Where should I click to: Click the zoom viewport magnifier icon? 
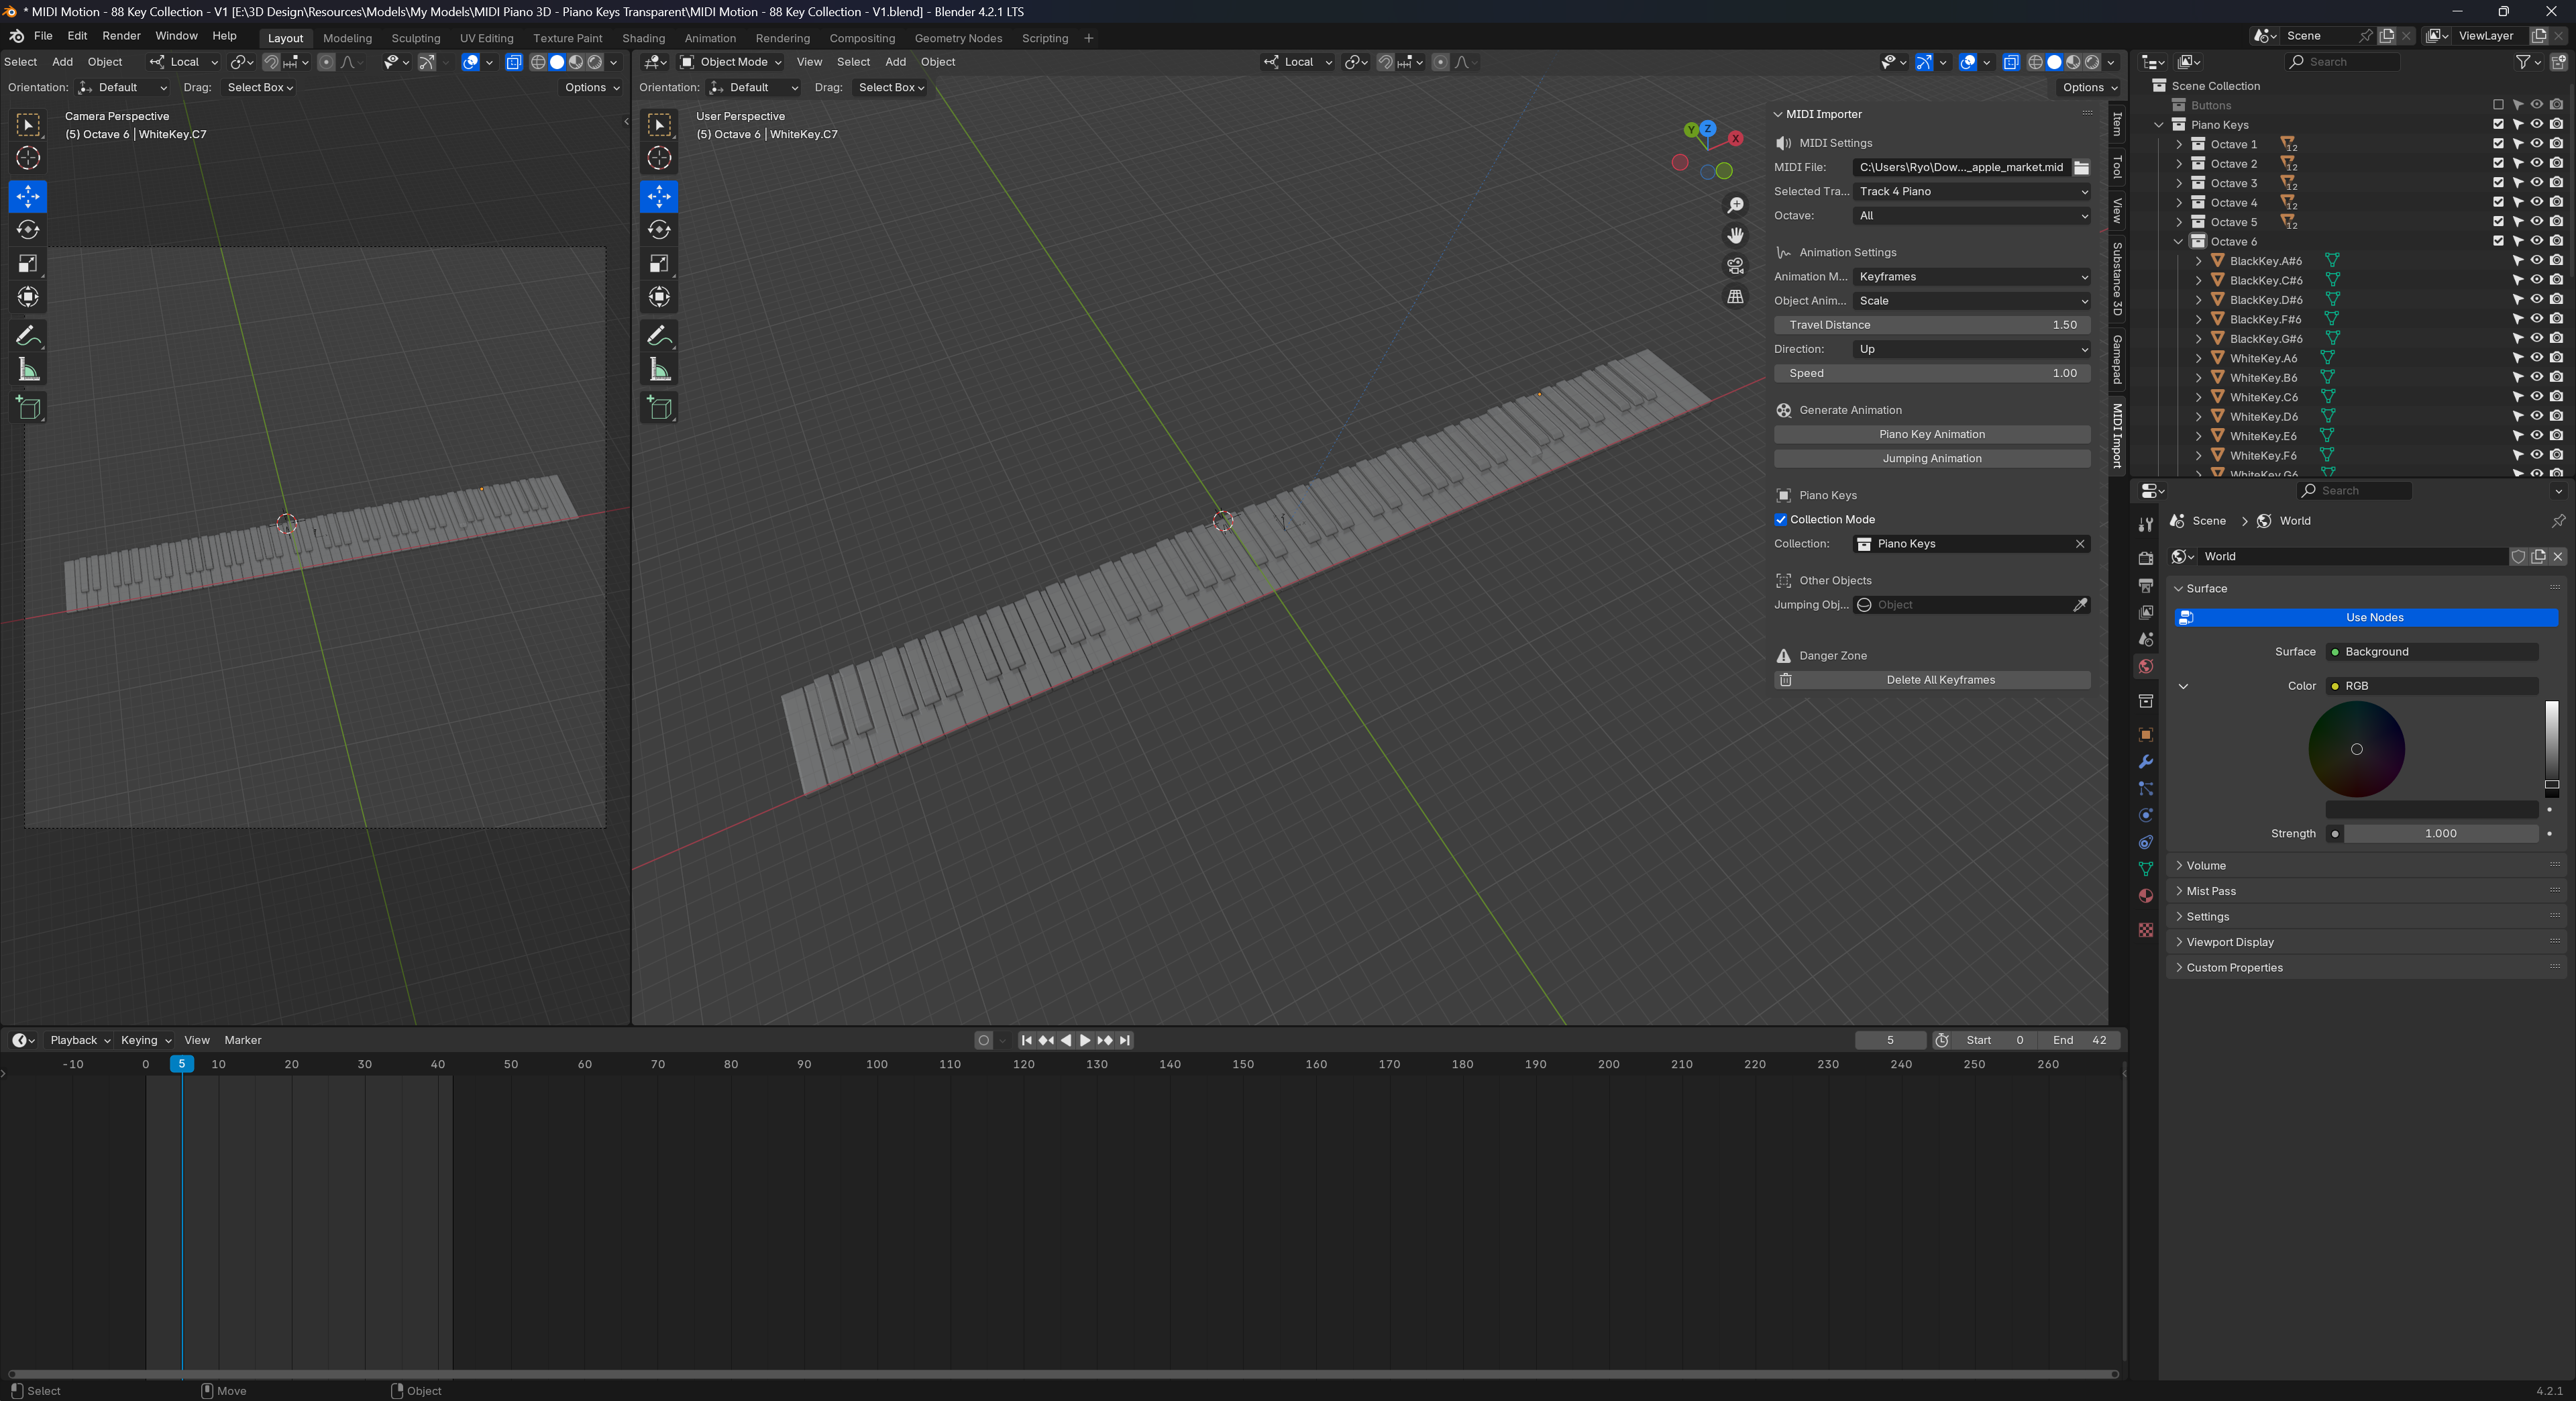point(1735,205)
